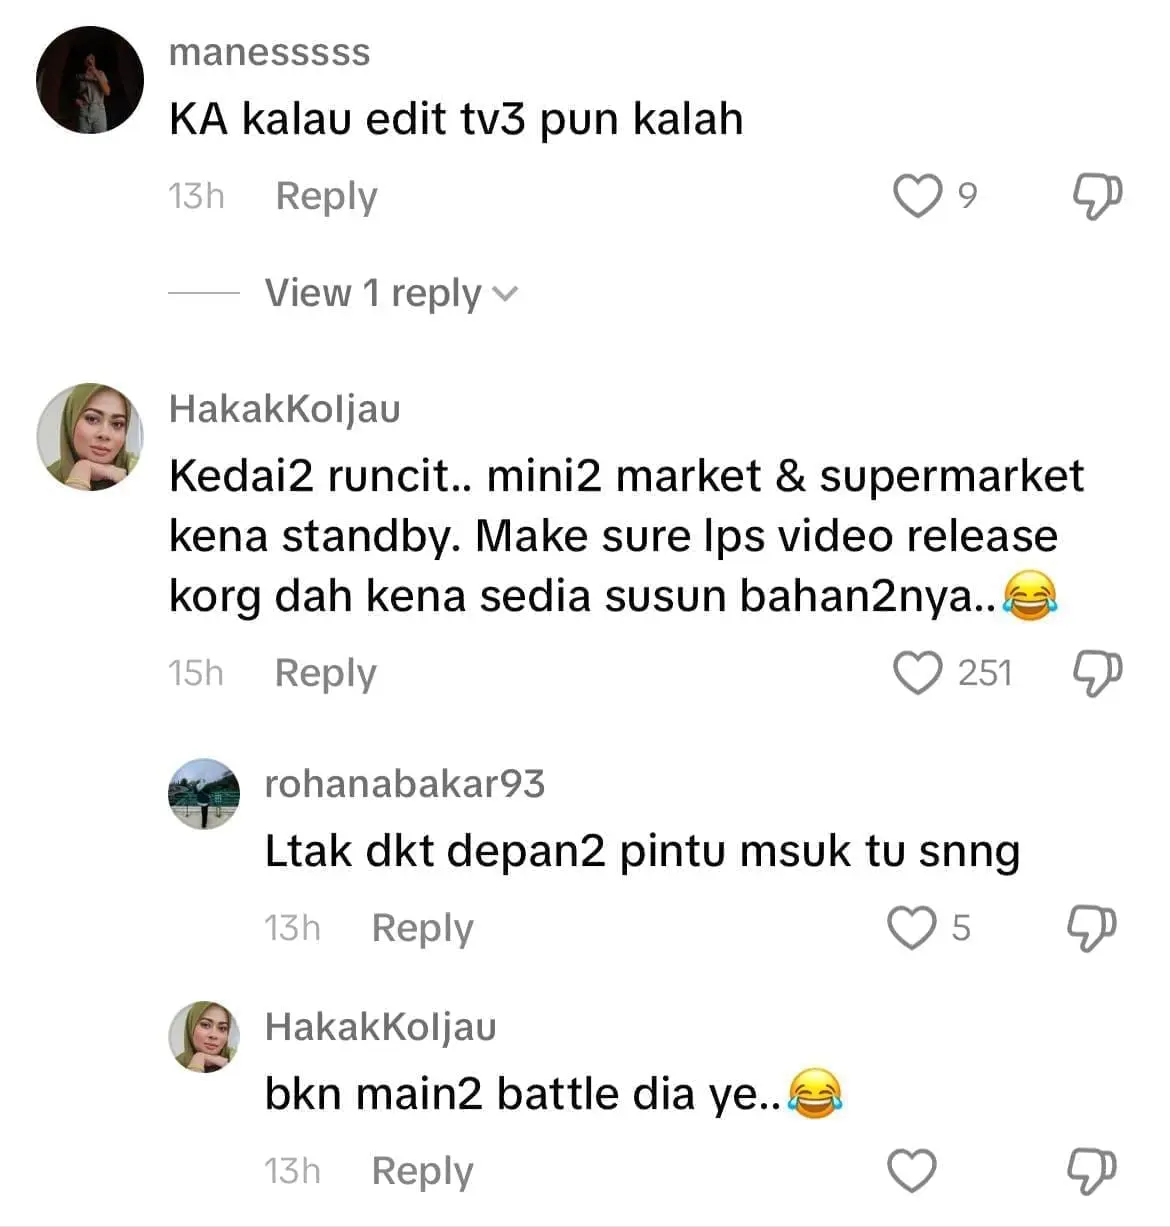Viewport: 1170px width, 1227px height.
Task: Dislike HakakKoljau's reply about battle
Action: coord(1091,1170)
